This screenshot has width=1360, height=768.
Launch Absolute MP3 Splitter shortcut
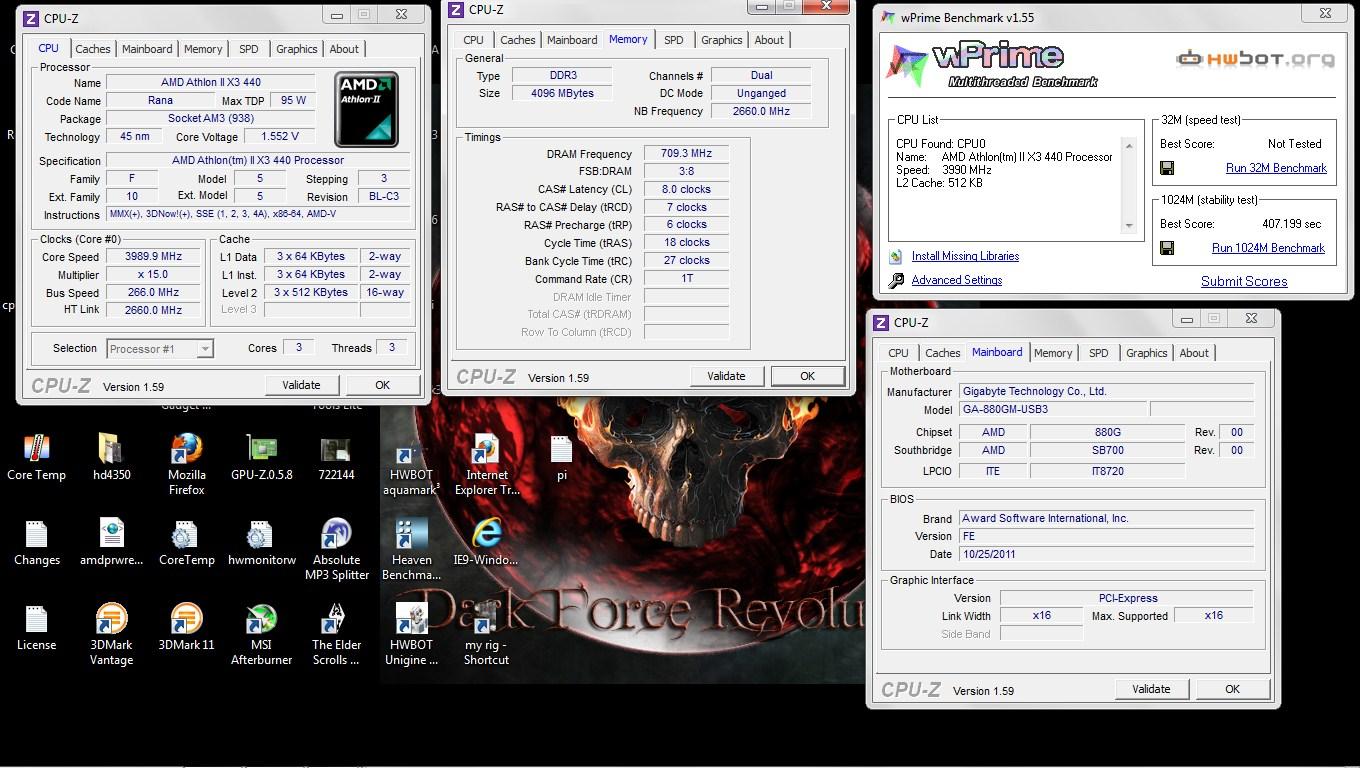(336, 535)
